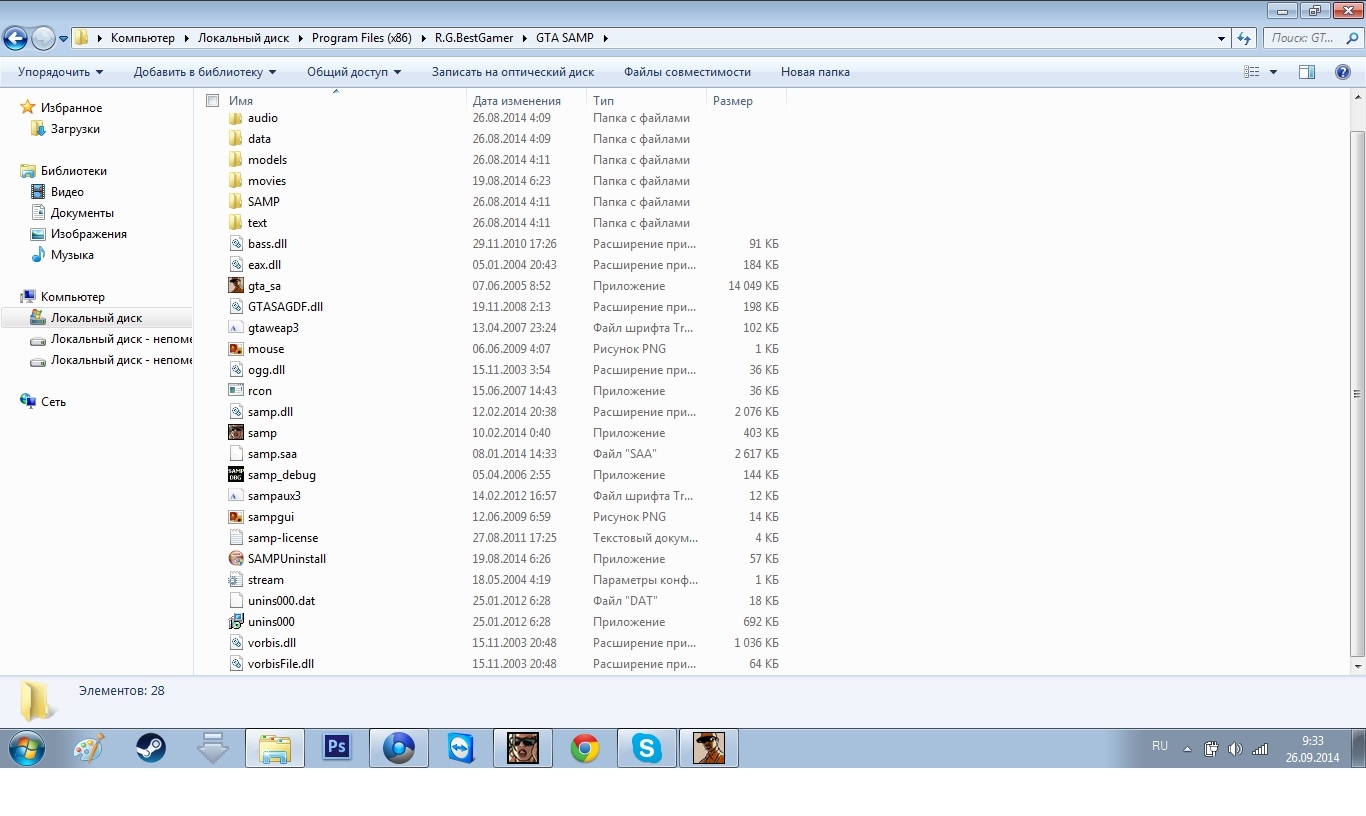The height and width of the screenshot is (816, 1366).
Task: Select the gtaweap3 font file icon
Action: (236, 328)
